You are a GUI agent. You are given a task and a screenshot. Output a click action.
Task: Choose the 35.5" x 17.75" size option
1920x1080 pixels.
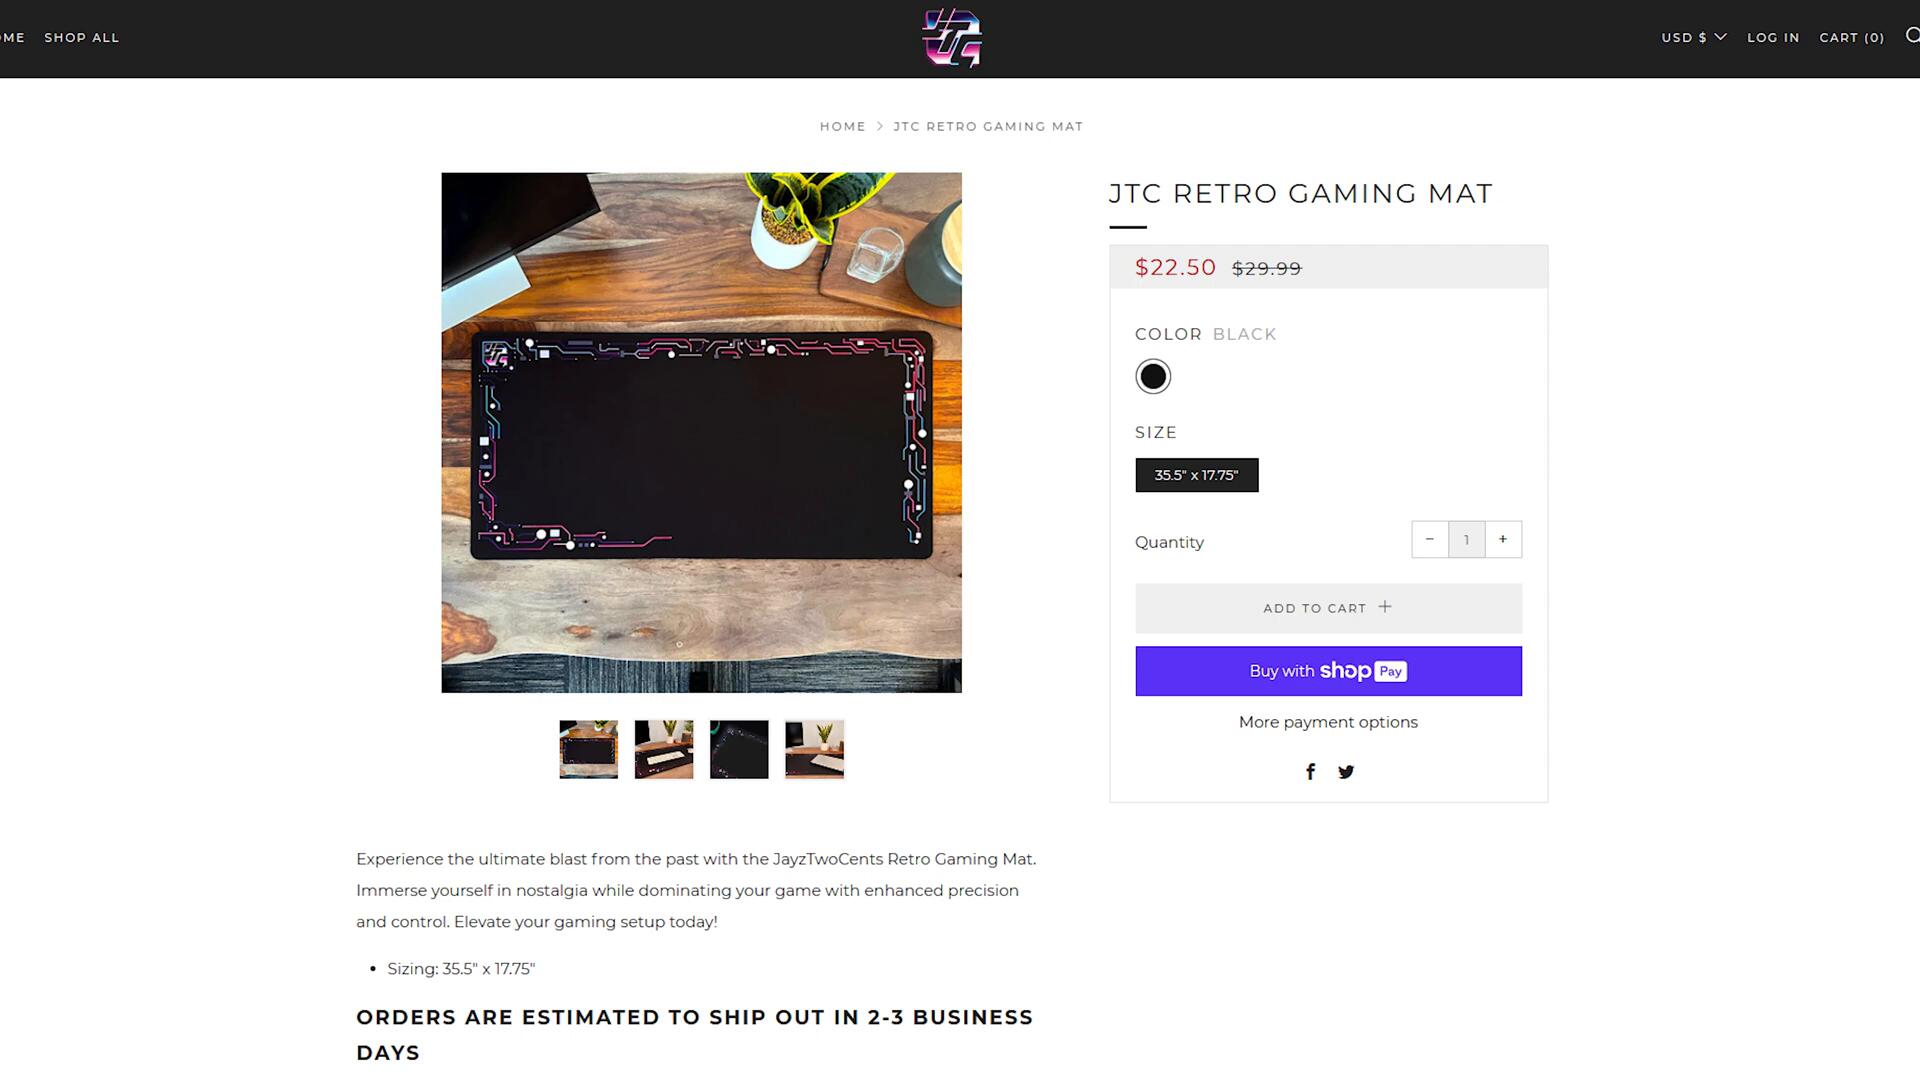(1197, 475)
